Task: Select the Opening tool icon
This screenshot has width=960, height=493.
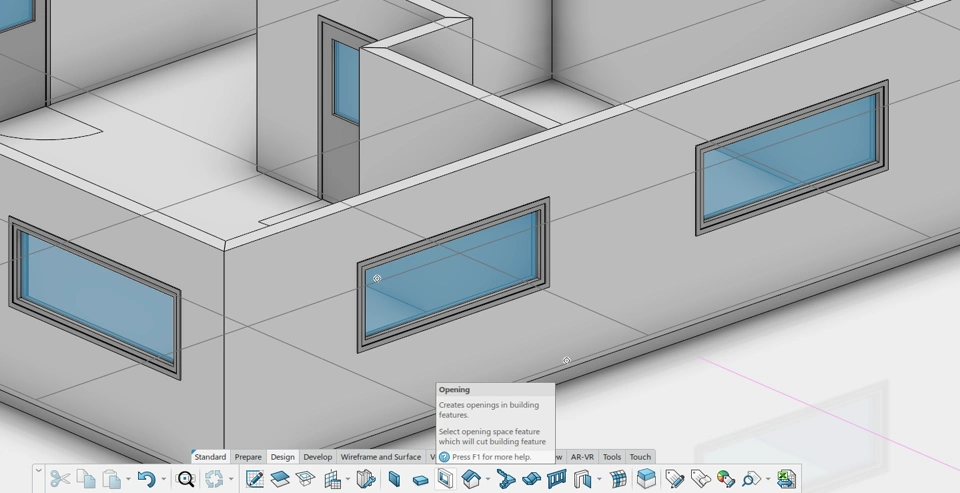Action: pos(446,478)
